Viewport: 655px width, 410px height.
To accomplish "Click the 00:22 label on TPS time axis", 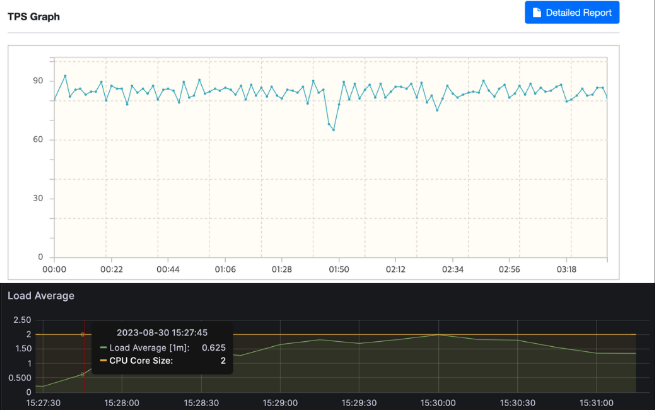I will [x=112, y=269].
